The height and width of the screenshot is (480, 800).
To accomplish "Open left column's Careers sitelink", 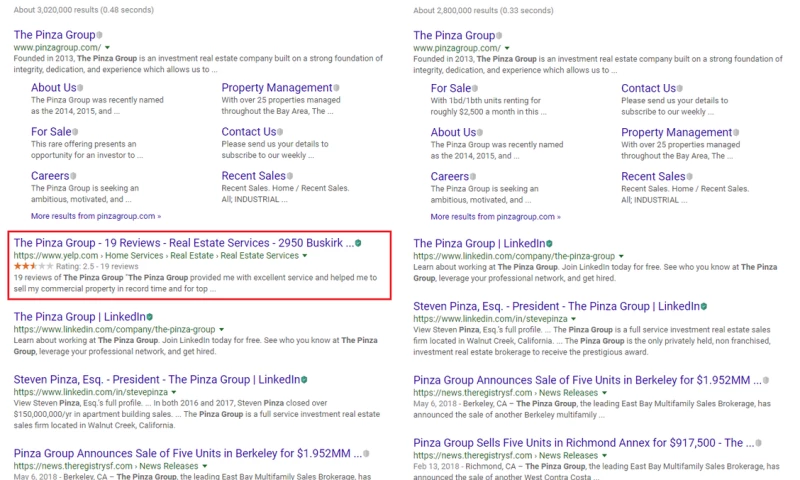I will pyautogui.click(x=50, y=176).
